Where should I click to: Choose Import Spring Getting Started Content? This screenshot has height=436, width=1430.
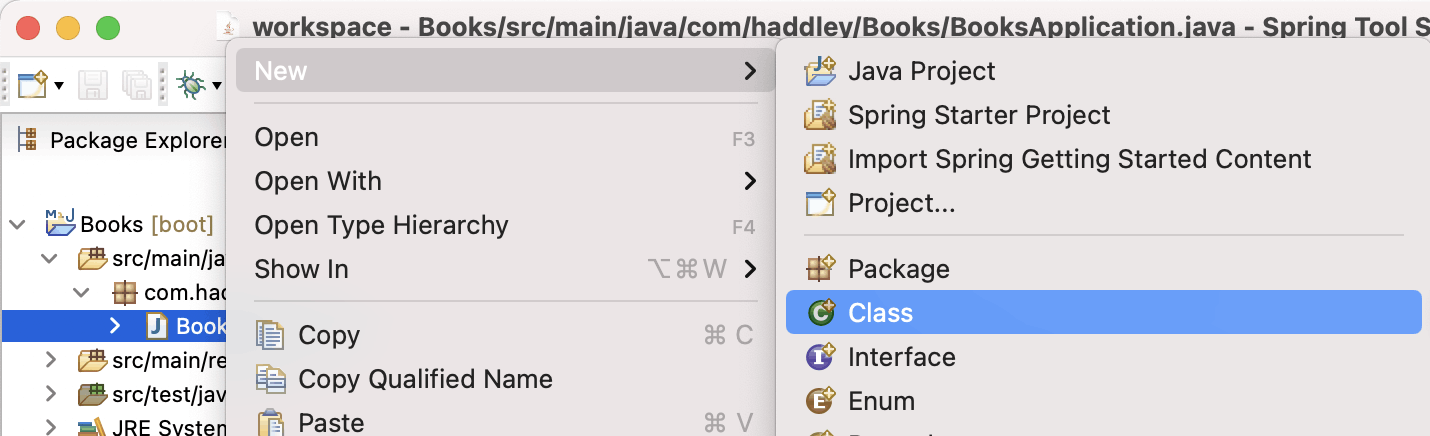point(1079,159)
